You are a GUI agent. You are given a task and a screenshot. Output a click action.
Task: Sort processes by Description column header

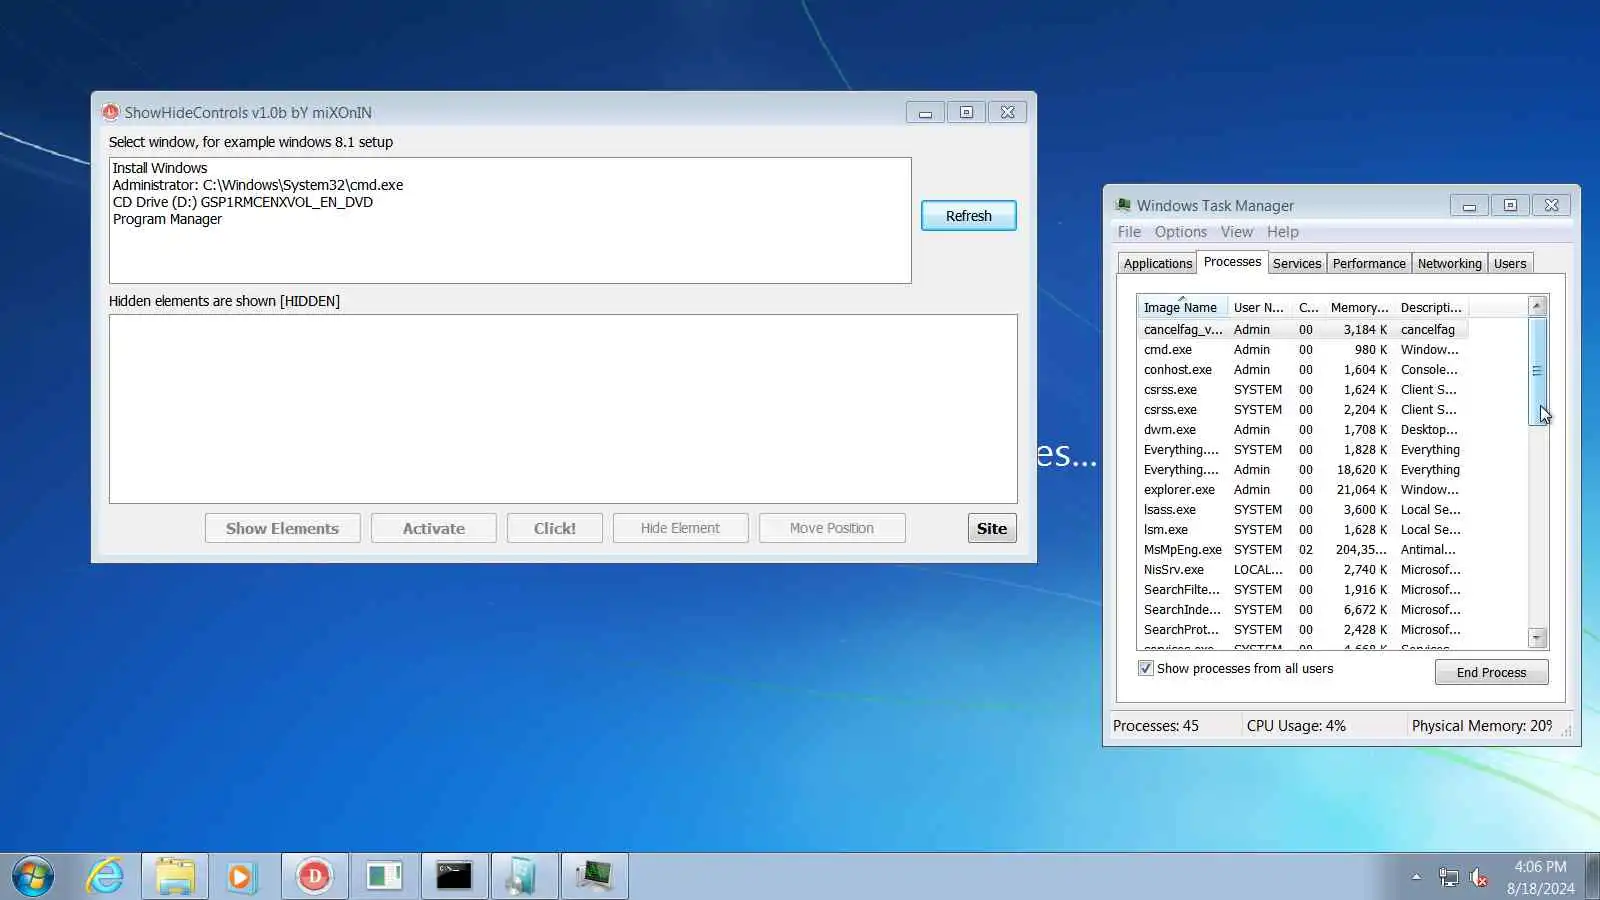1430,307
